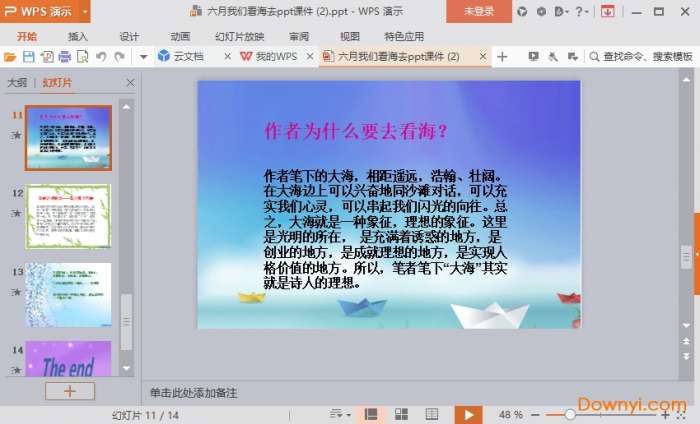
Task: Open the notes display dropdown in status bar
Action: pyautogui.click(x=340, y=414)
